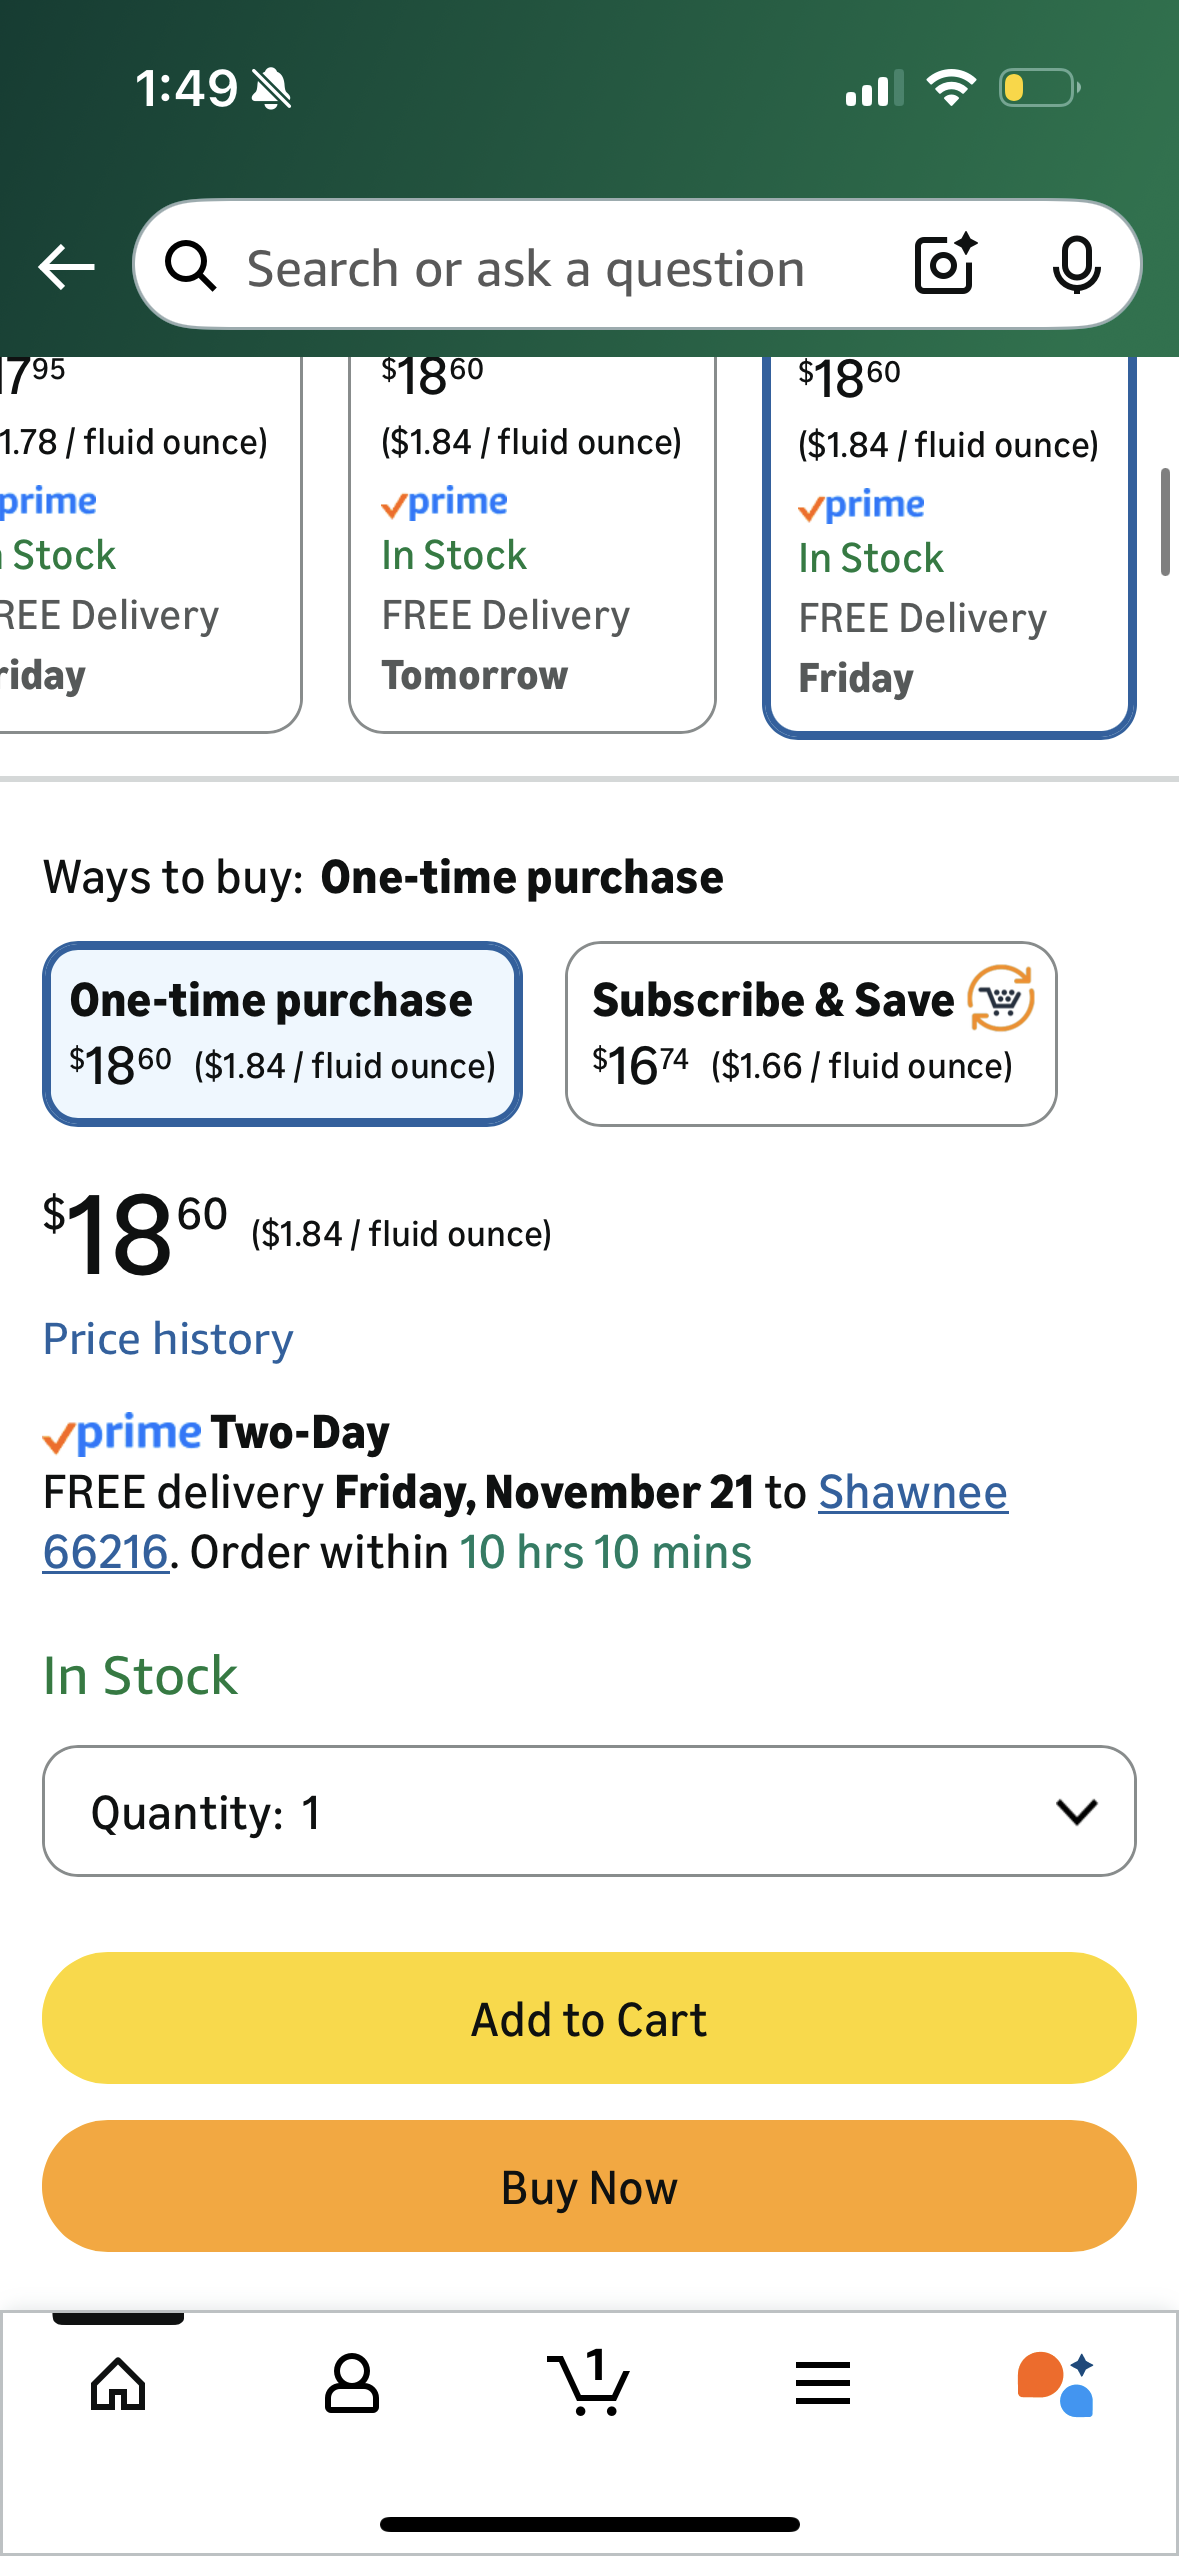
Task: Change delivery location Shawnee 66216
Action: [912, 1493]
